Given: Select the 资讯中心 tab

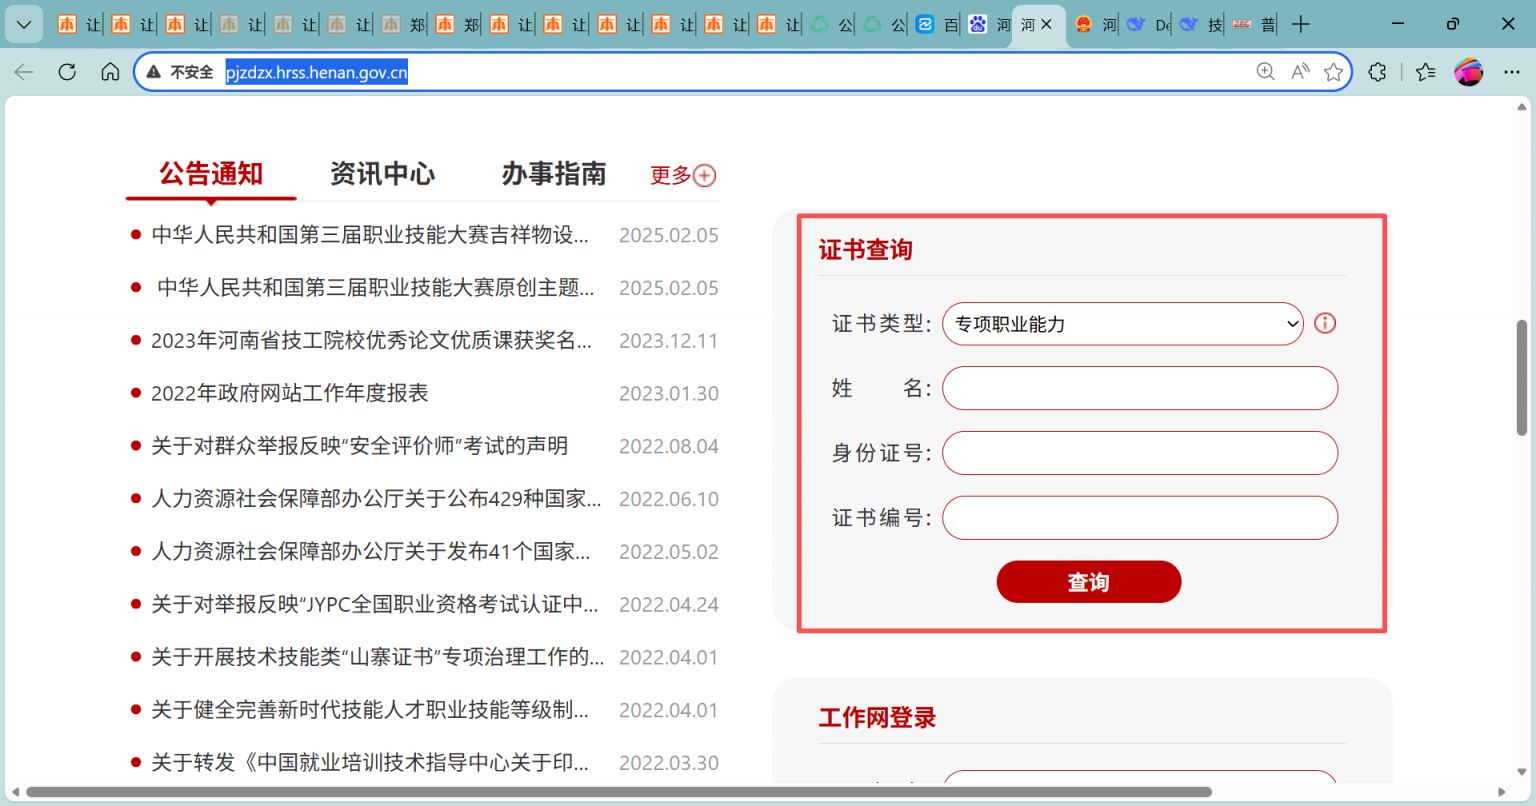Looking at the screenshot, I should pos(382,174).
